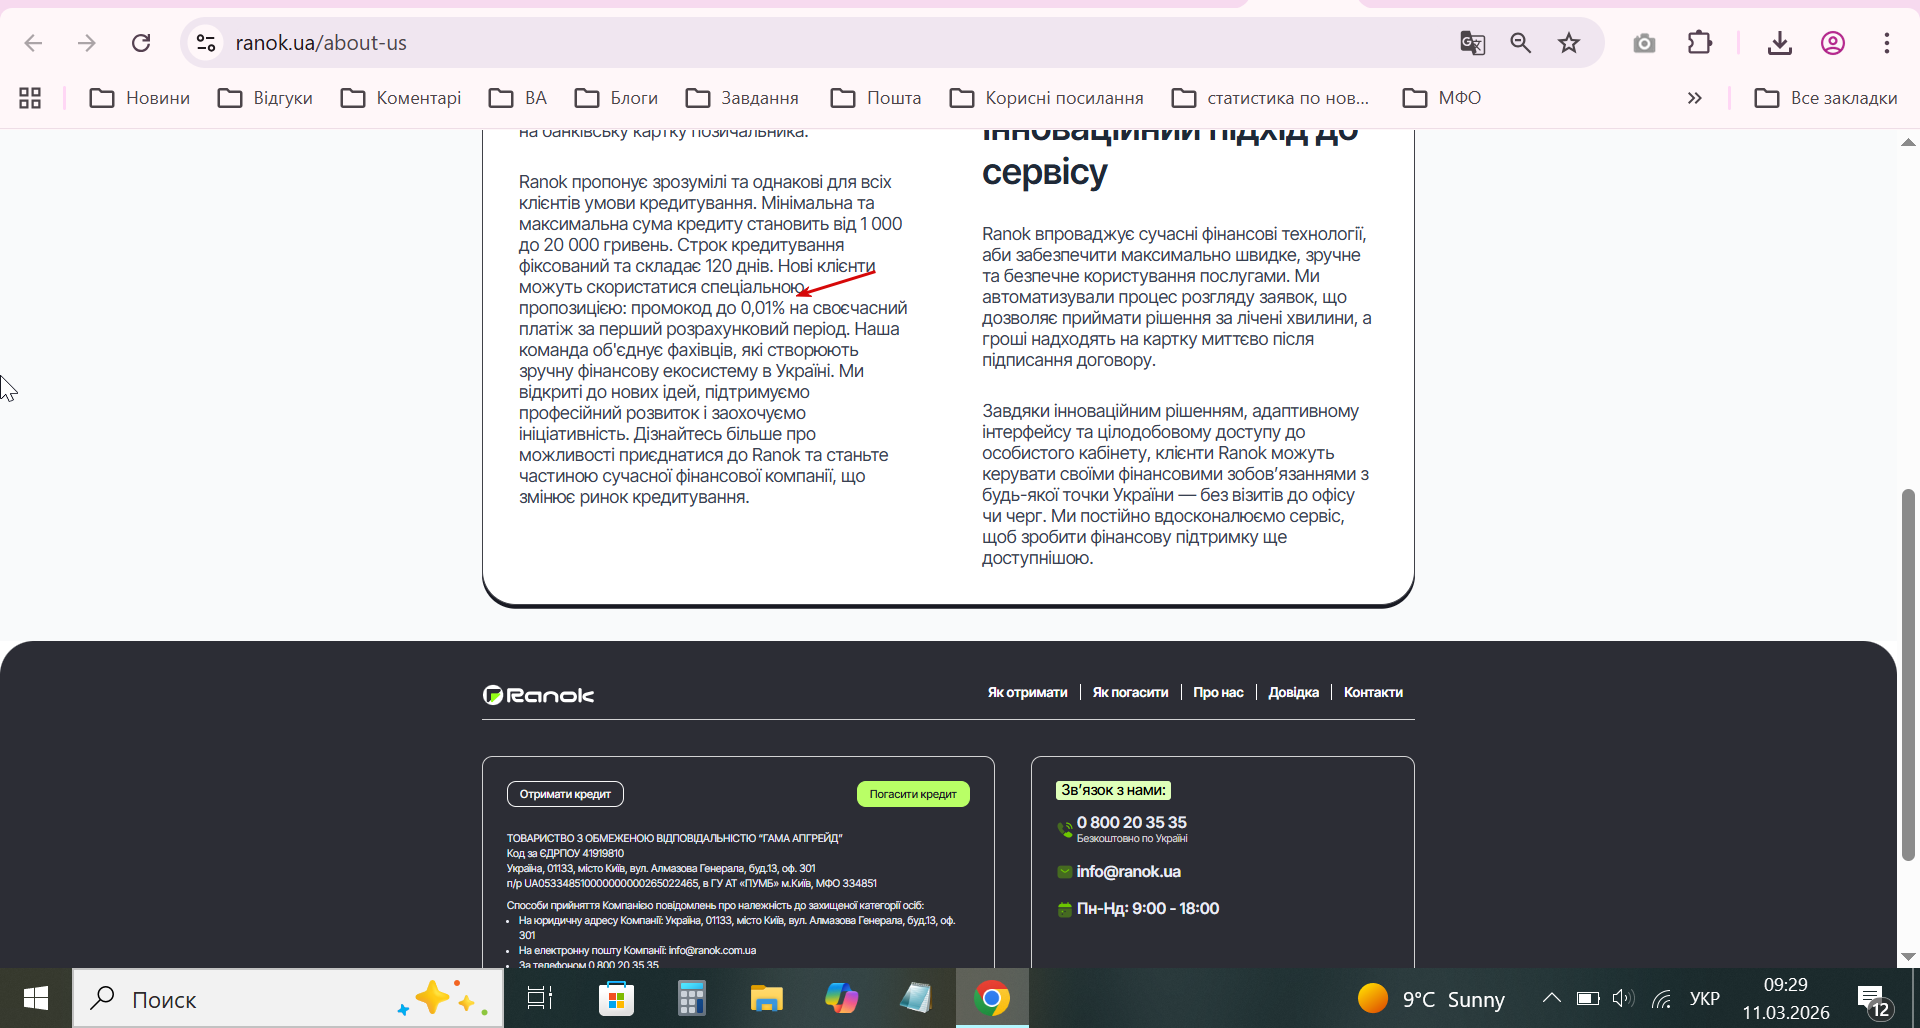This screenshot has width=1920, height=1028.
Task: Go to Як отримати in footer menu
Action: coord(1027,692)
